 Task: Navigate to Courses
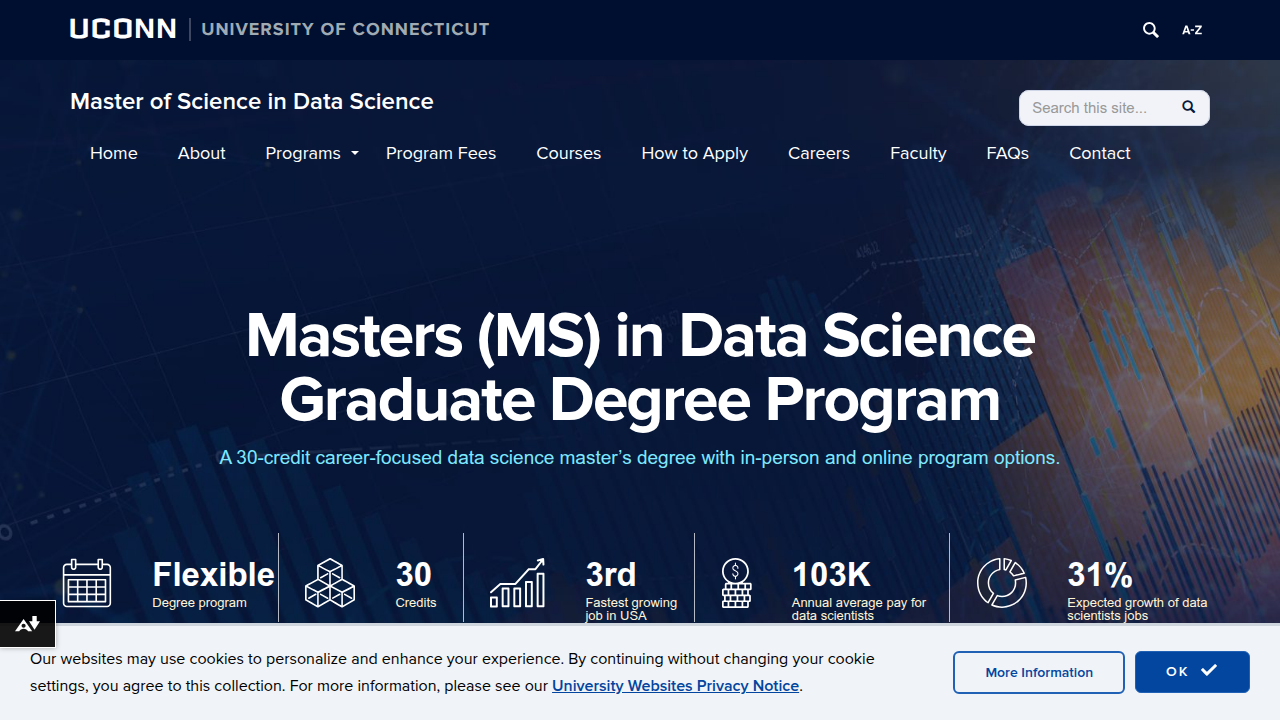(x=569, y=153)
